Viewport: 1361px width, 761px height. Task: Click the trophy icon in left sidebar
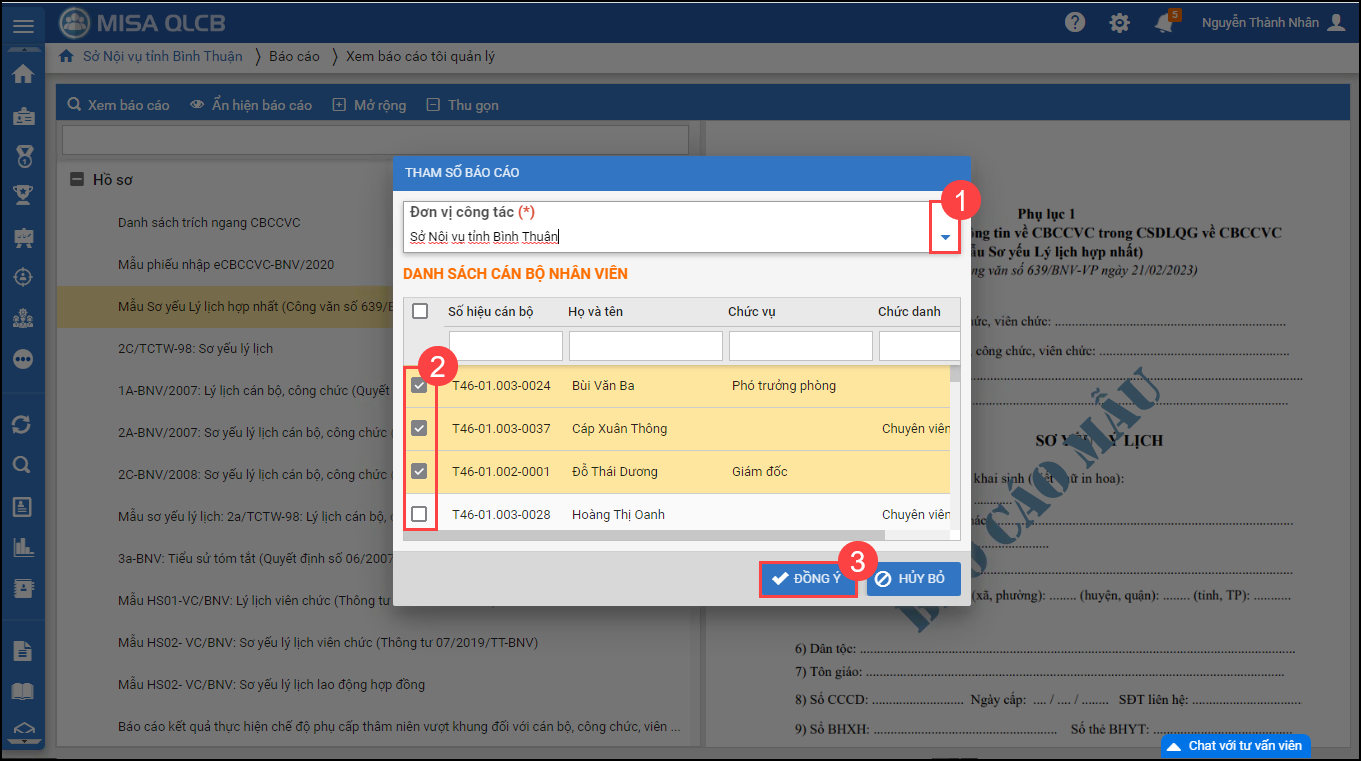pyautogui.click(x=22, y=194)
